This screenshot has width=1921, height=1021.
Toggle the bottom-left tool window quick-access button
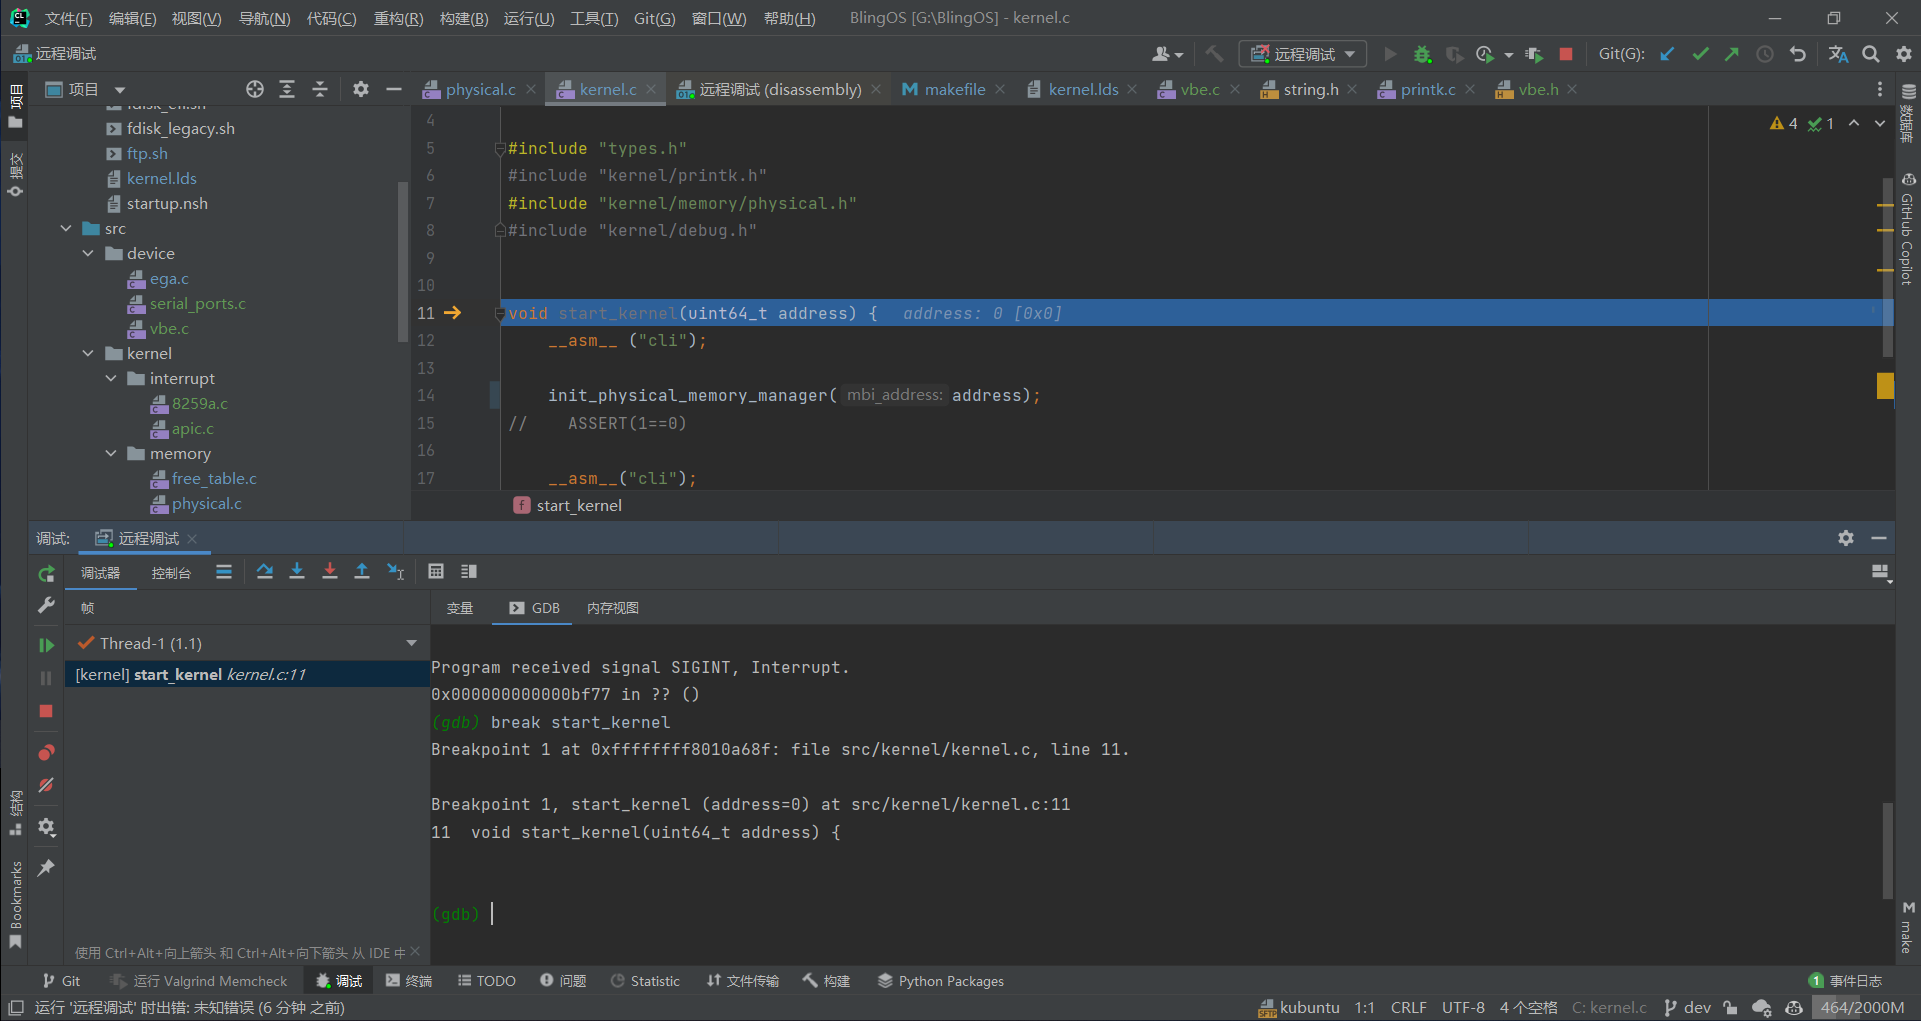click(16, 1008)
